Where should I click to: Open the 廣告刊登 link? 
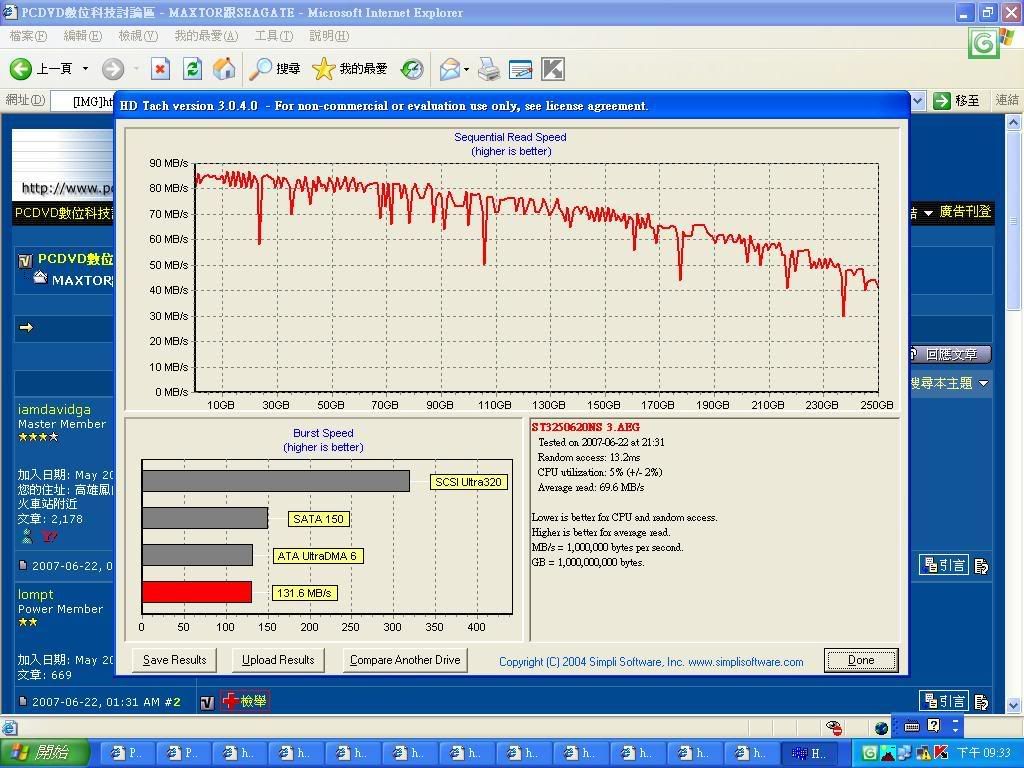(x=965, y=212)
